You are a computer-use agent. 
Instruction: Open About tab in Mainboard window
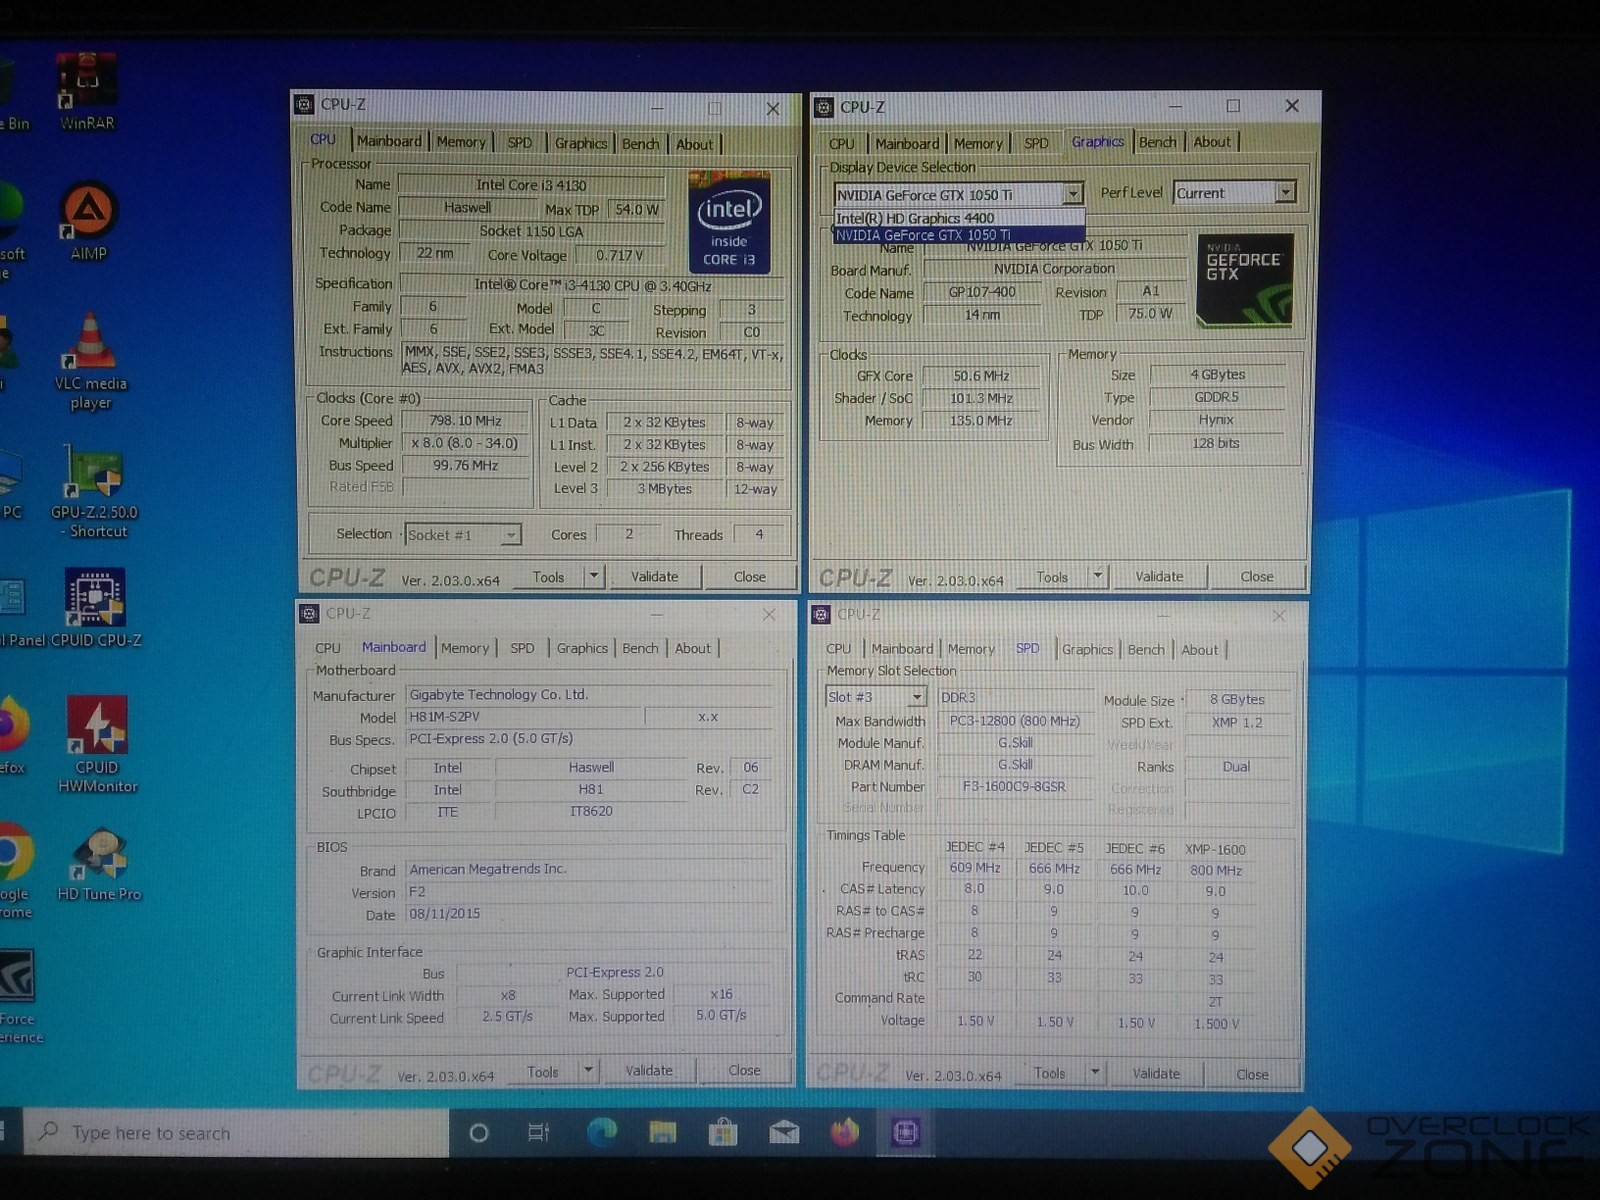coord(693,648)
